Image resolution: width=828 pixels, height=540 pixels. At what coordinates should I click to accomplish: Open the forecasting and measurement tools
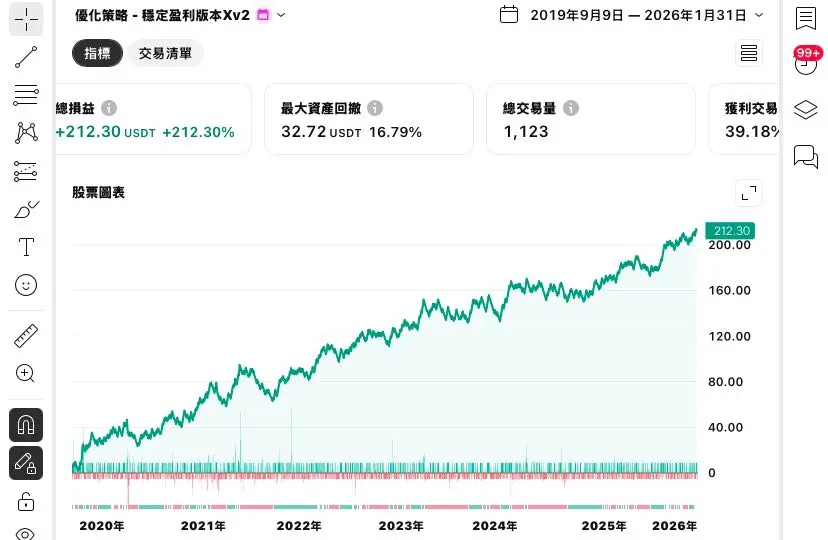tap(26, 171)
